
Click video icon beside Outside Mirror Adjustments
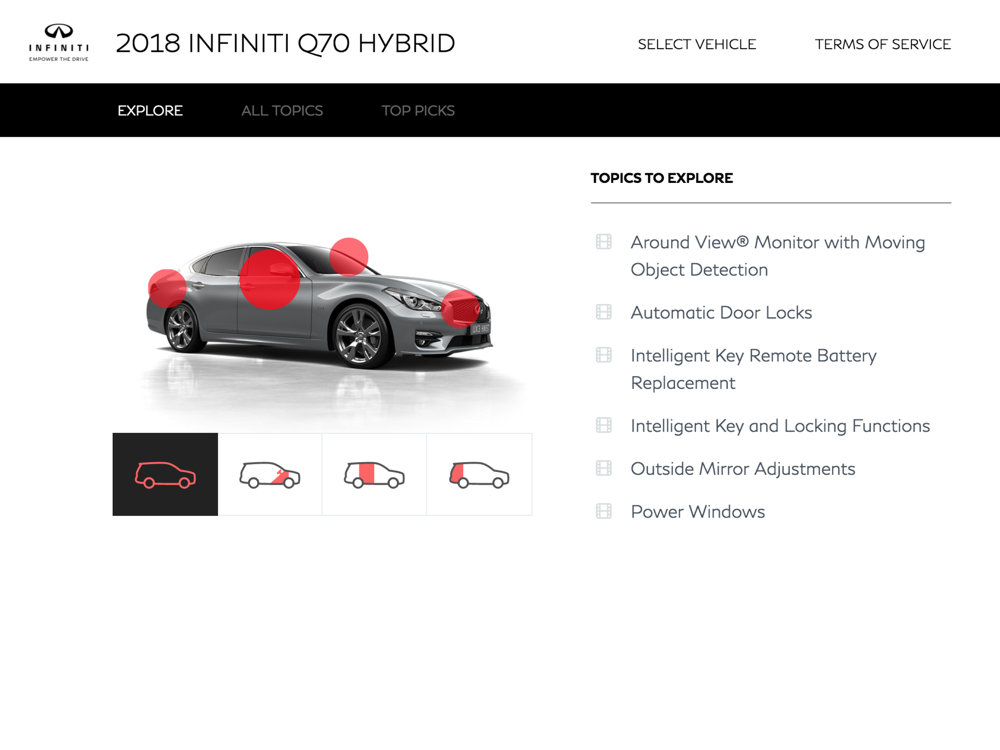(603, 468)
